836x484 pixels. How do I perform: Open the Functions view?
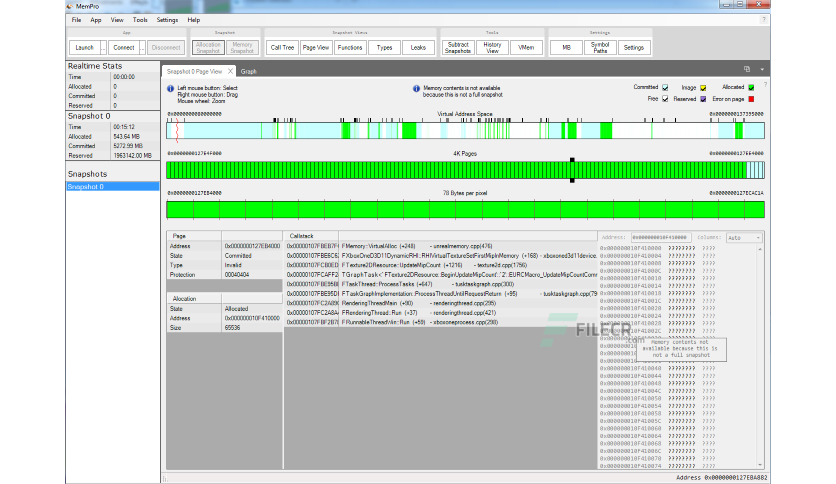coord(350,47)
